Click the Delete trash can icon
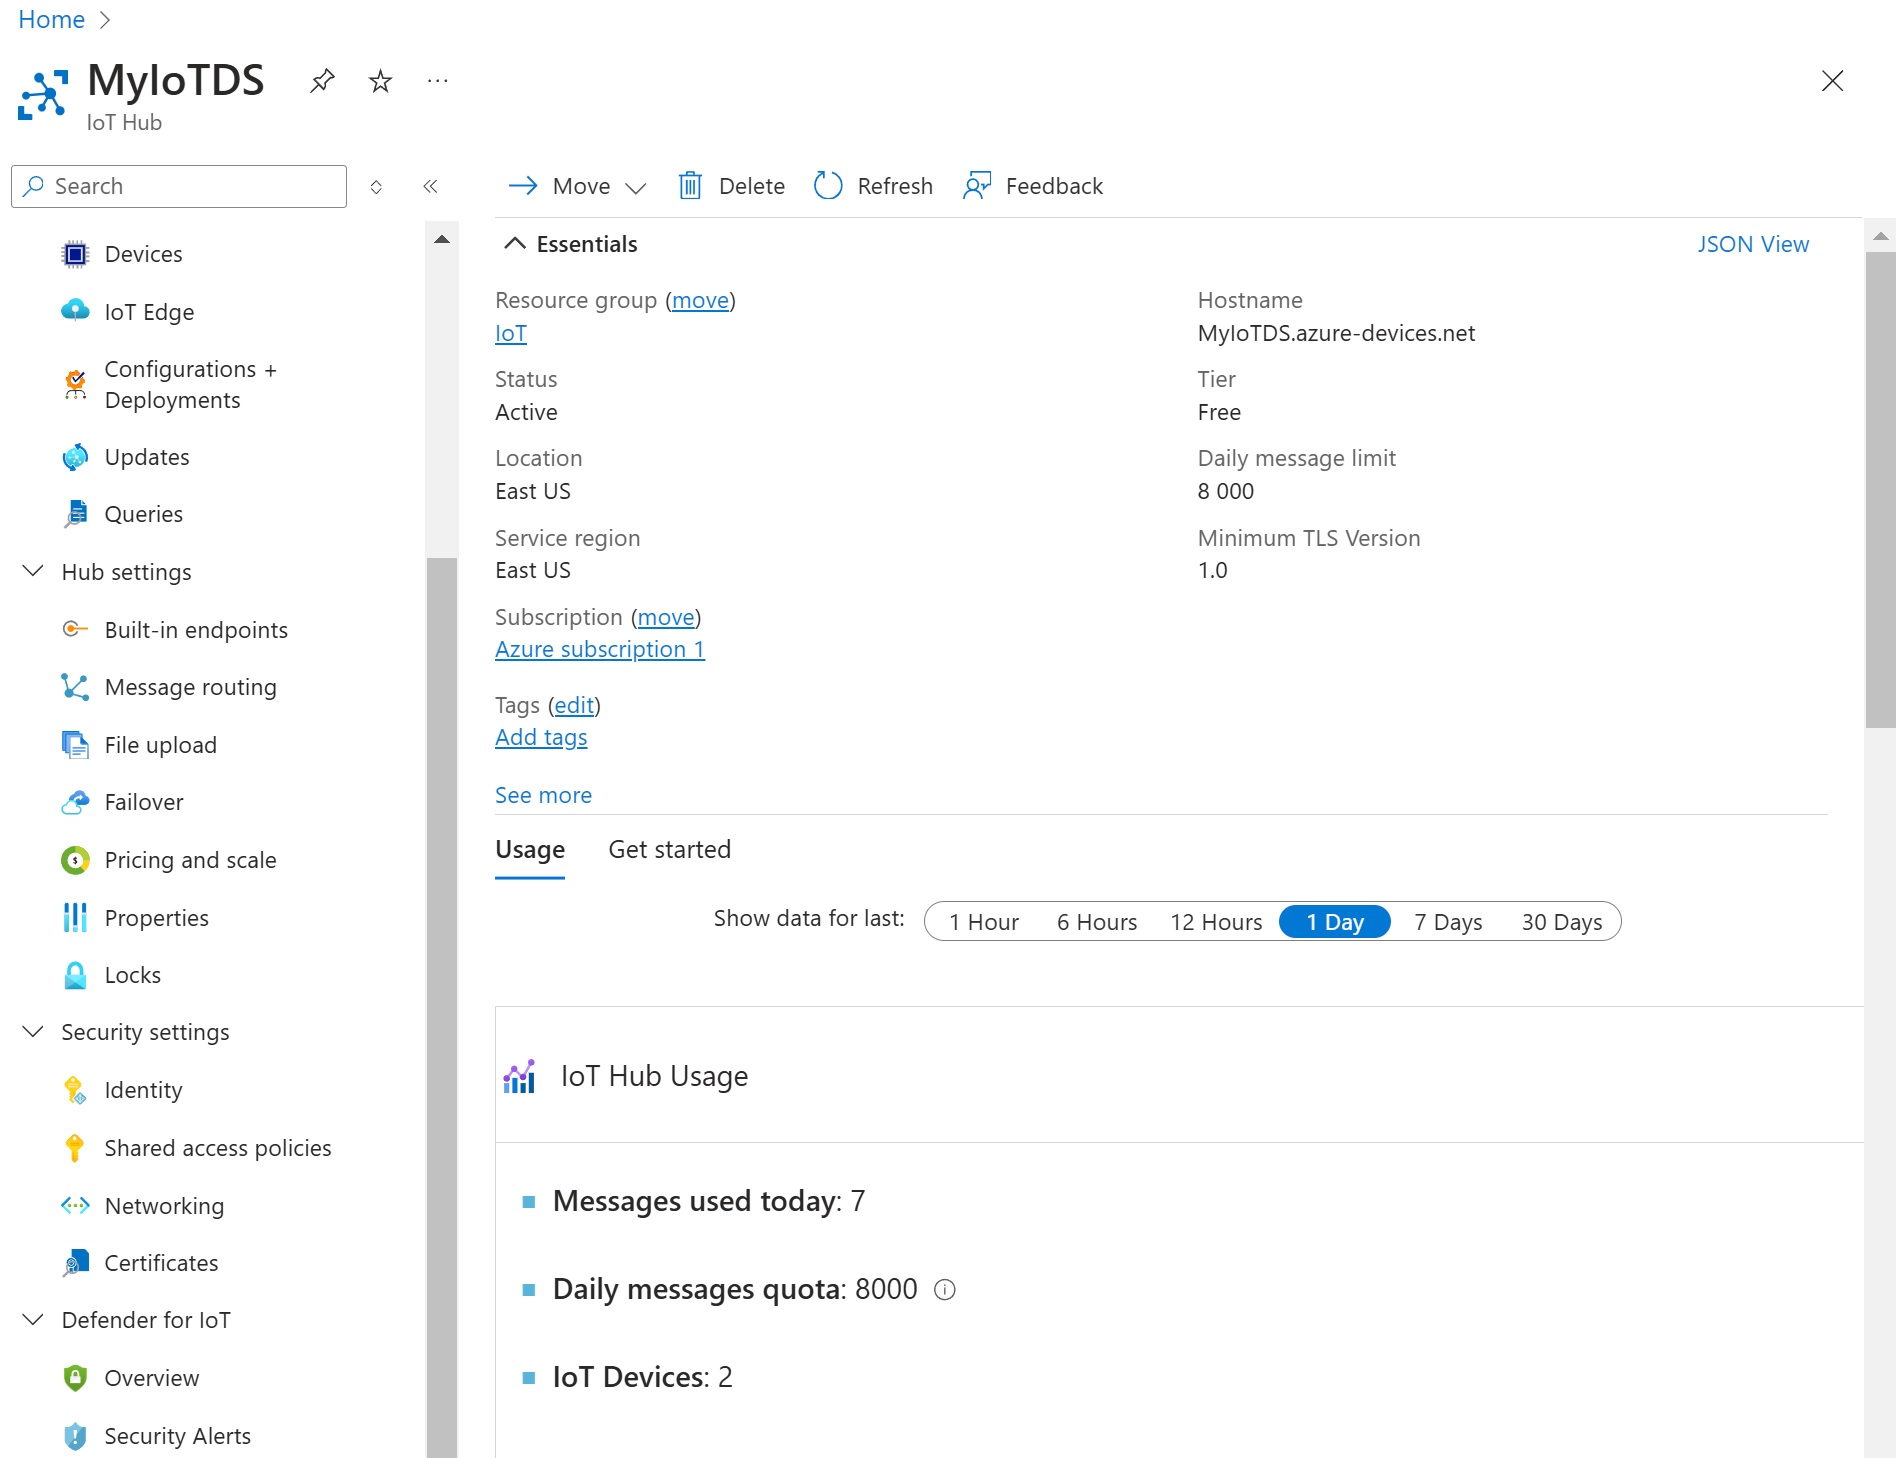 [690, 186]
